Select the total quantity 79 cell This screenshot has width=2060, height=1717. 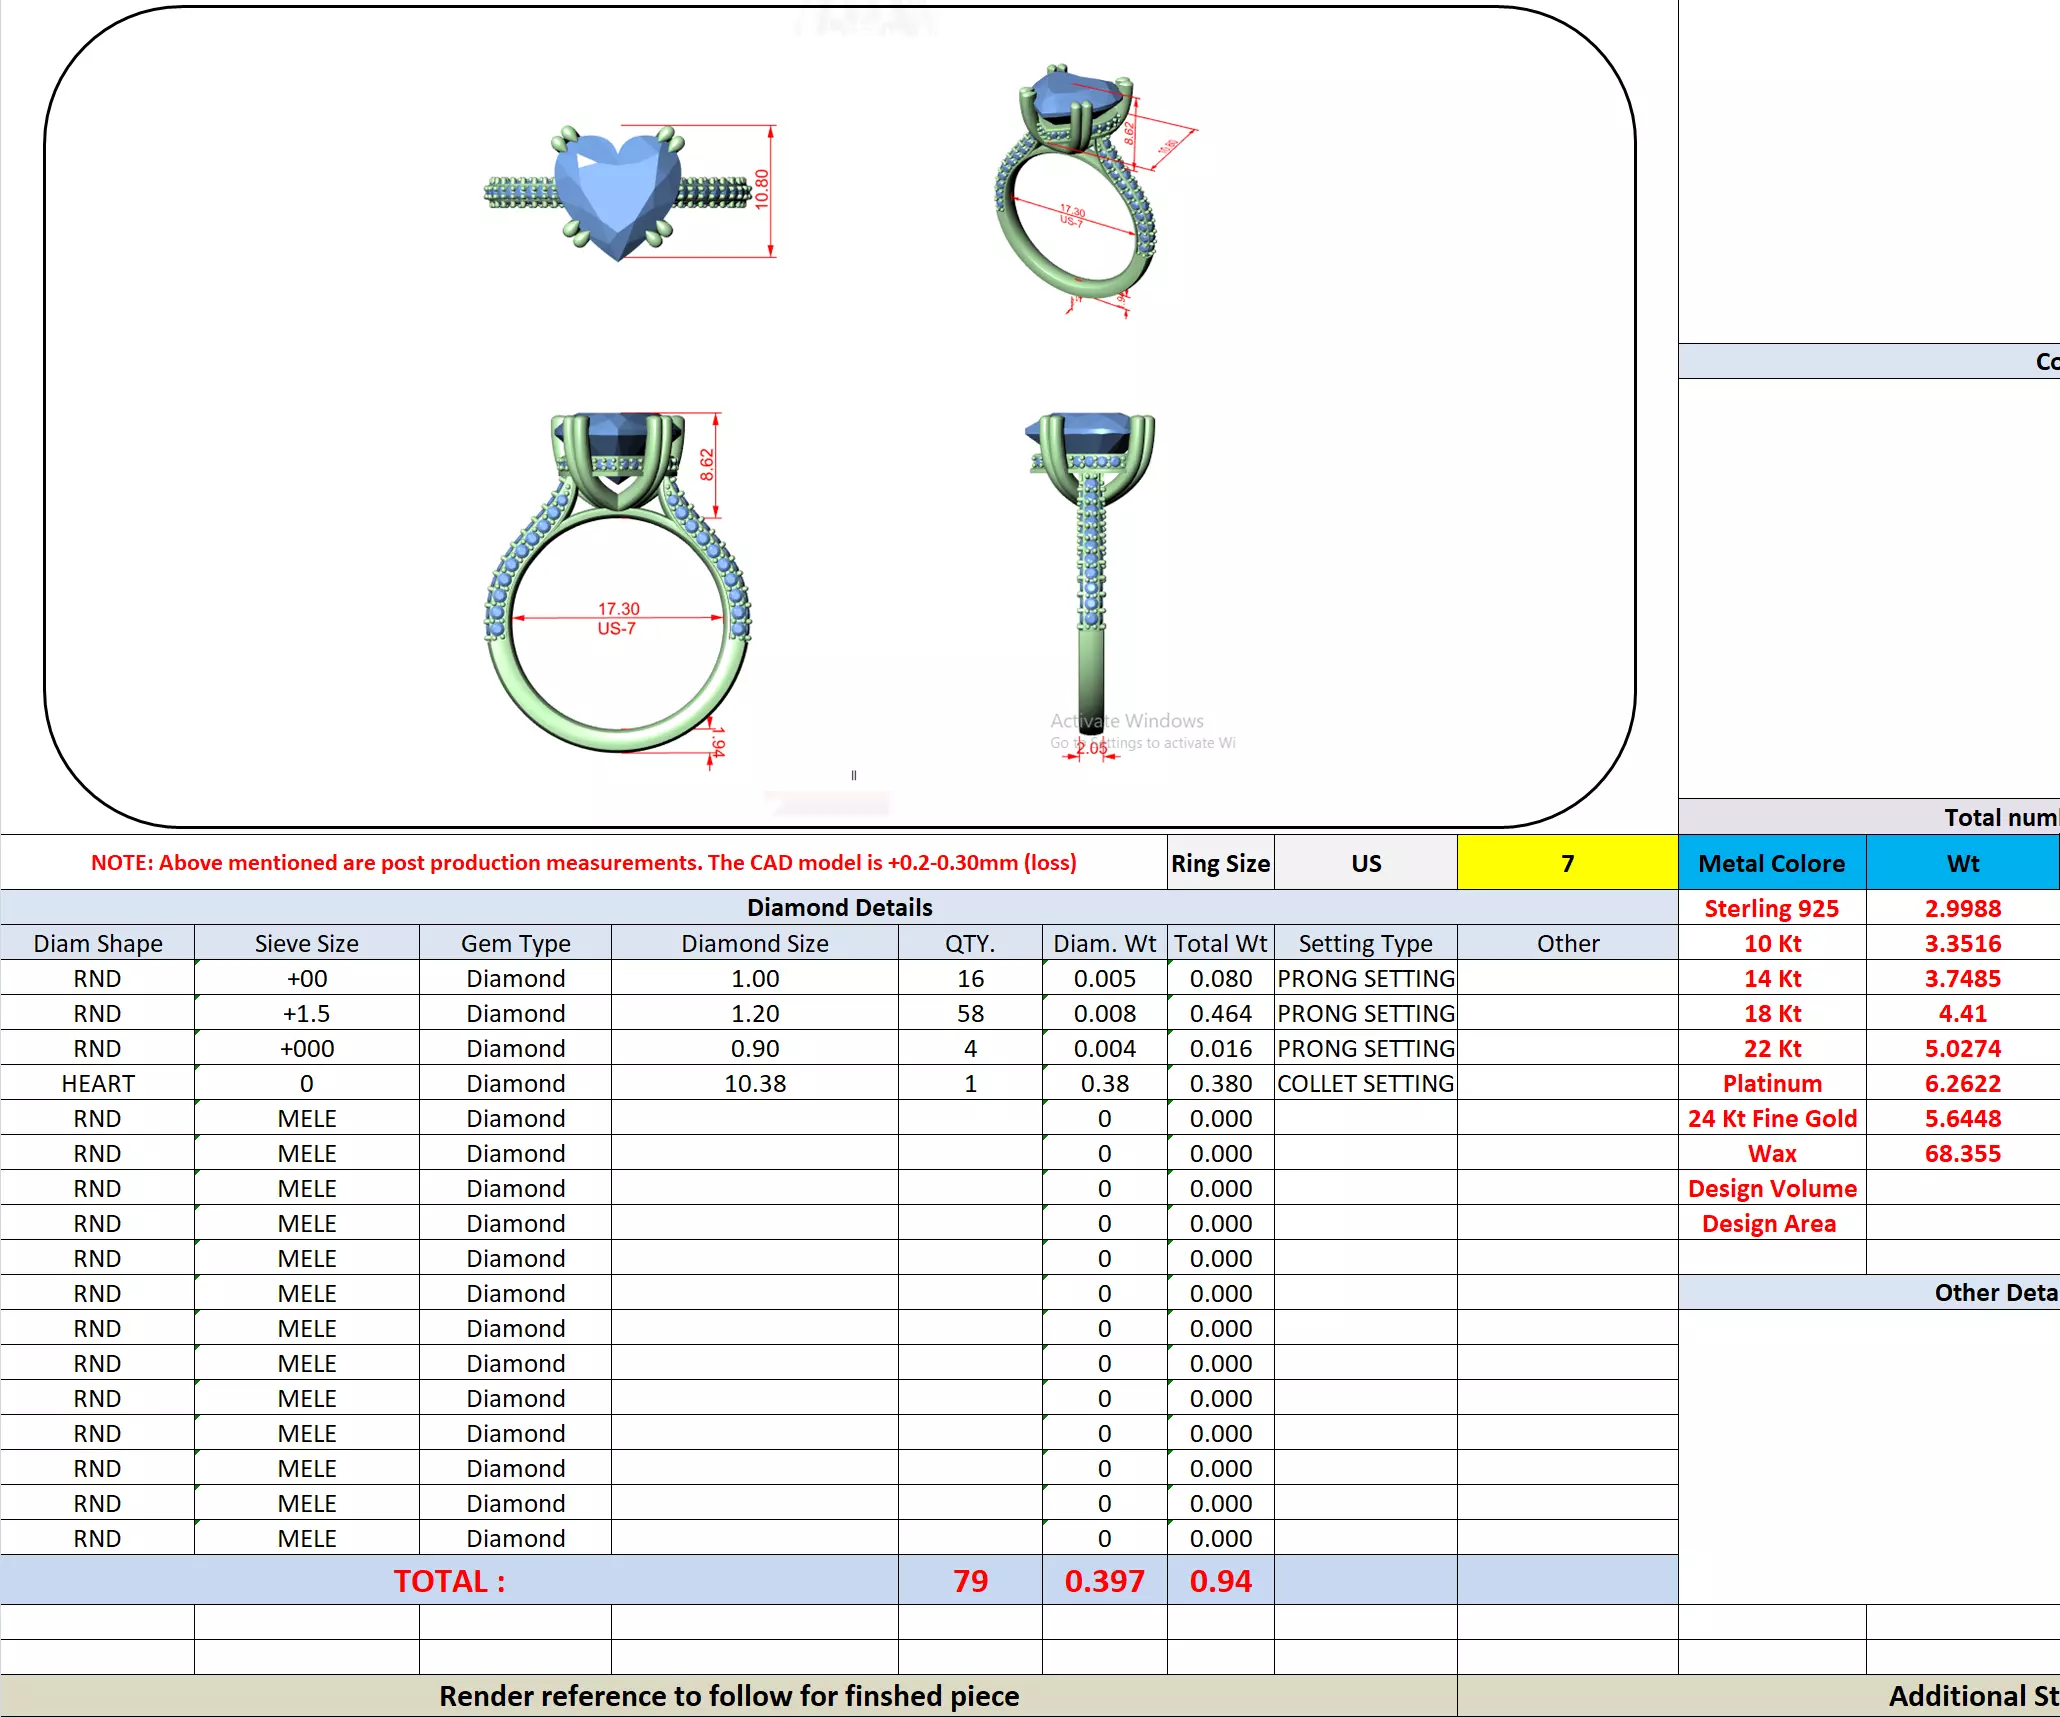[x=970, y=1581]
